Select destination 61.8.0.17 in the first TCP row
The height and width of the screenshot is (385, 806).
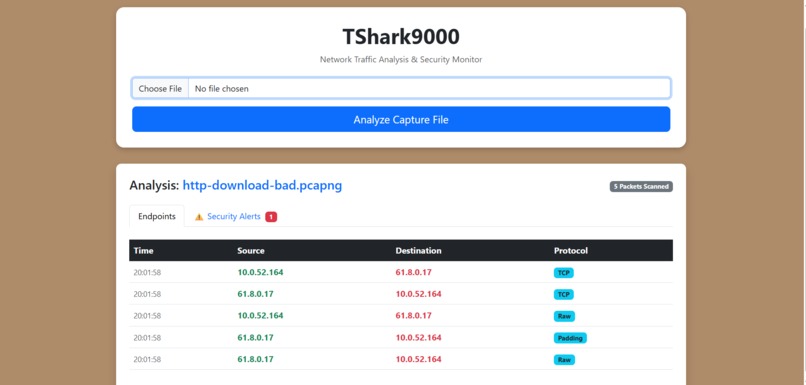click(413, 272)
